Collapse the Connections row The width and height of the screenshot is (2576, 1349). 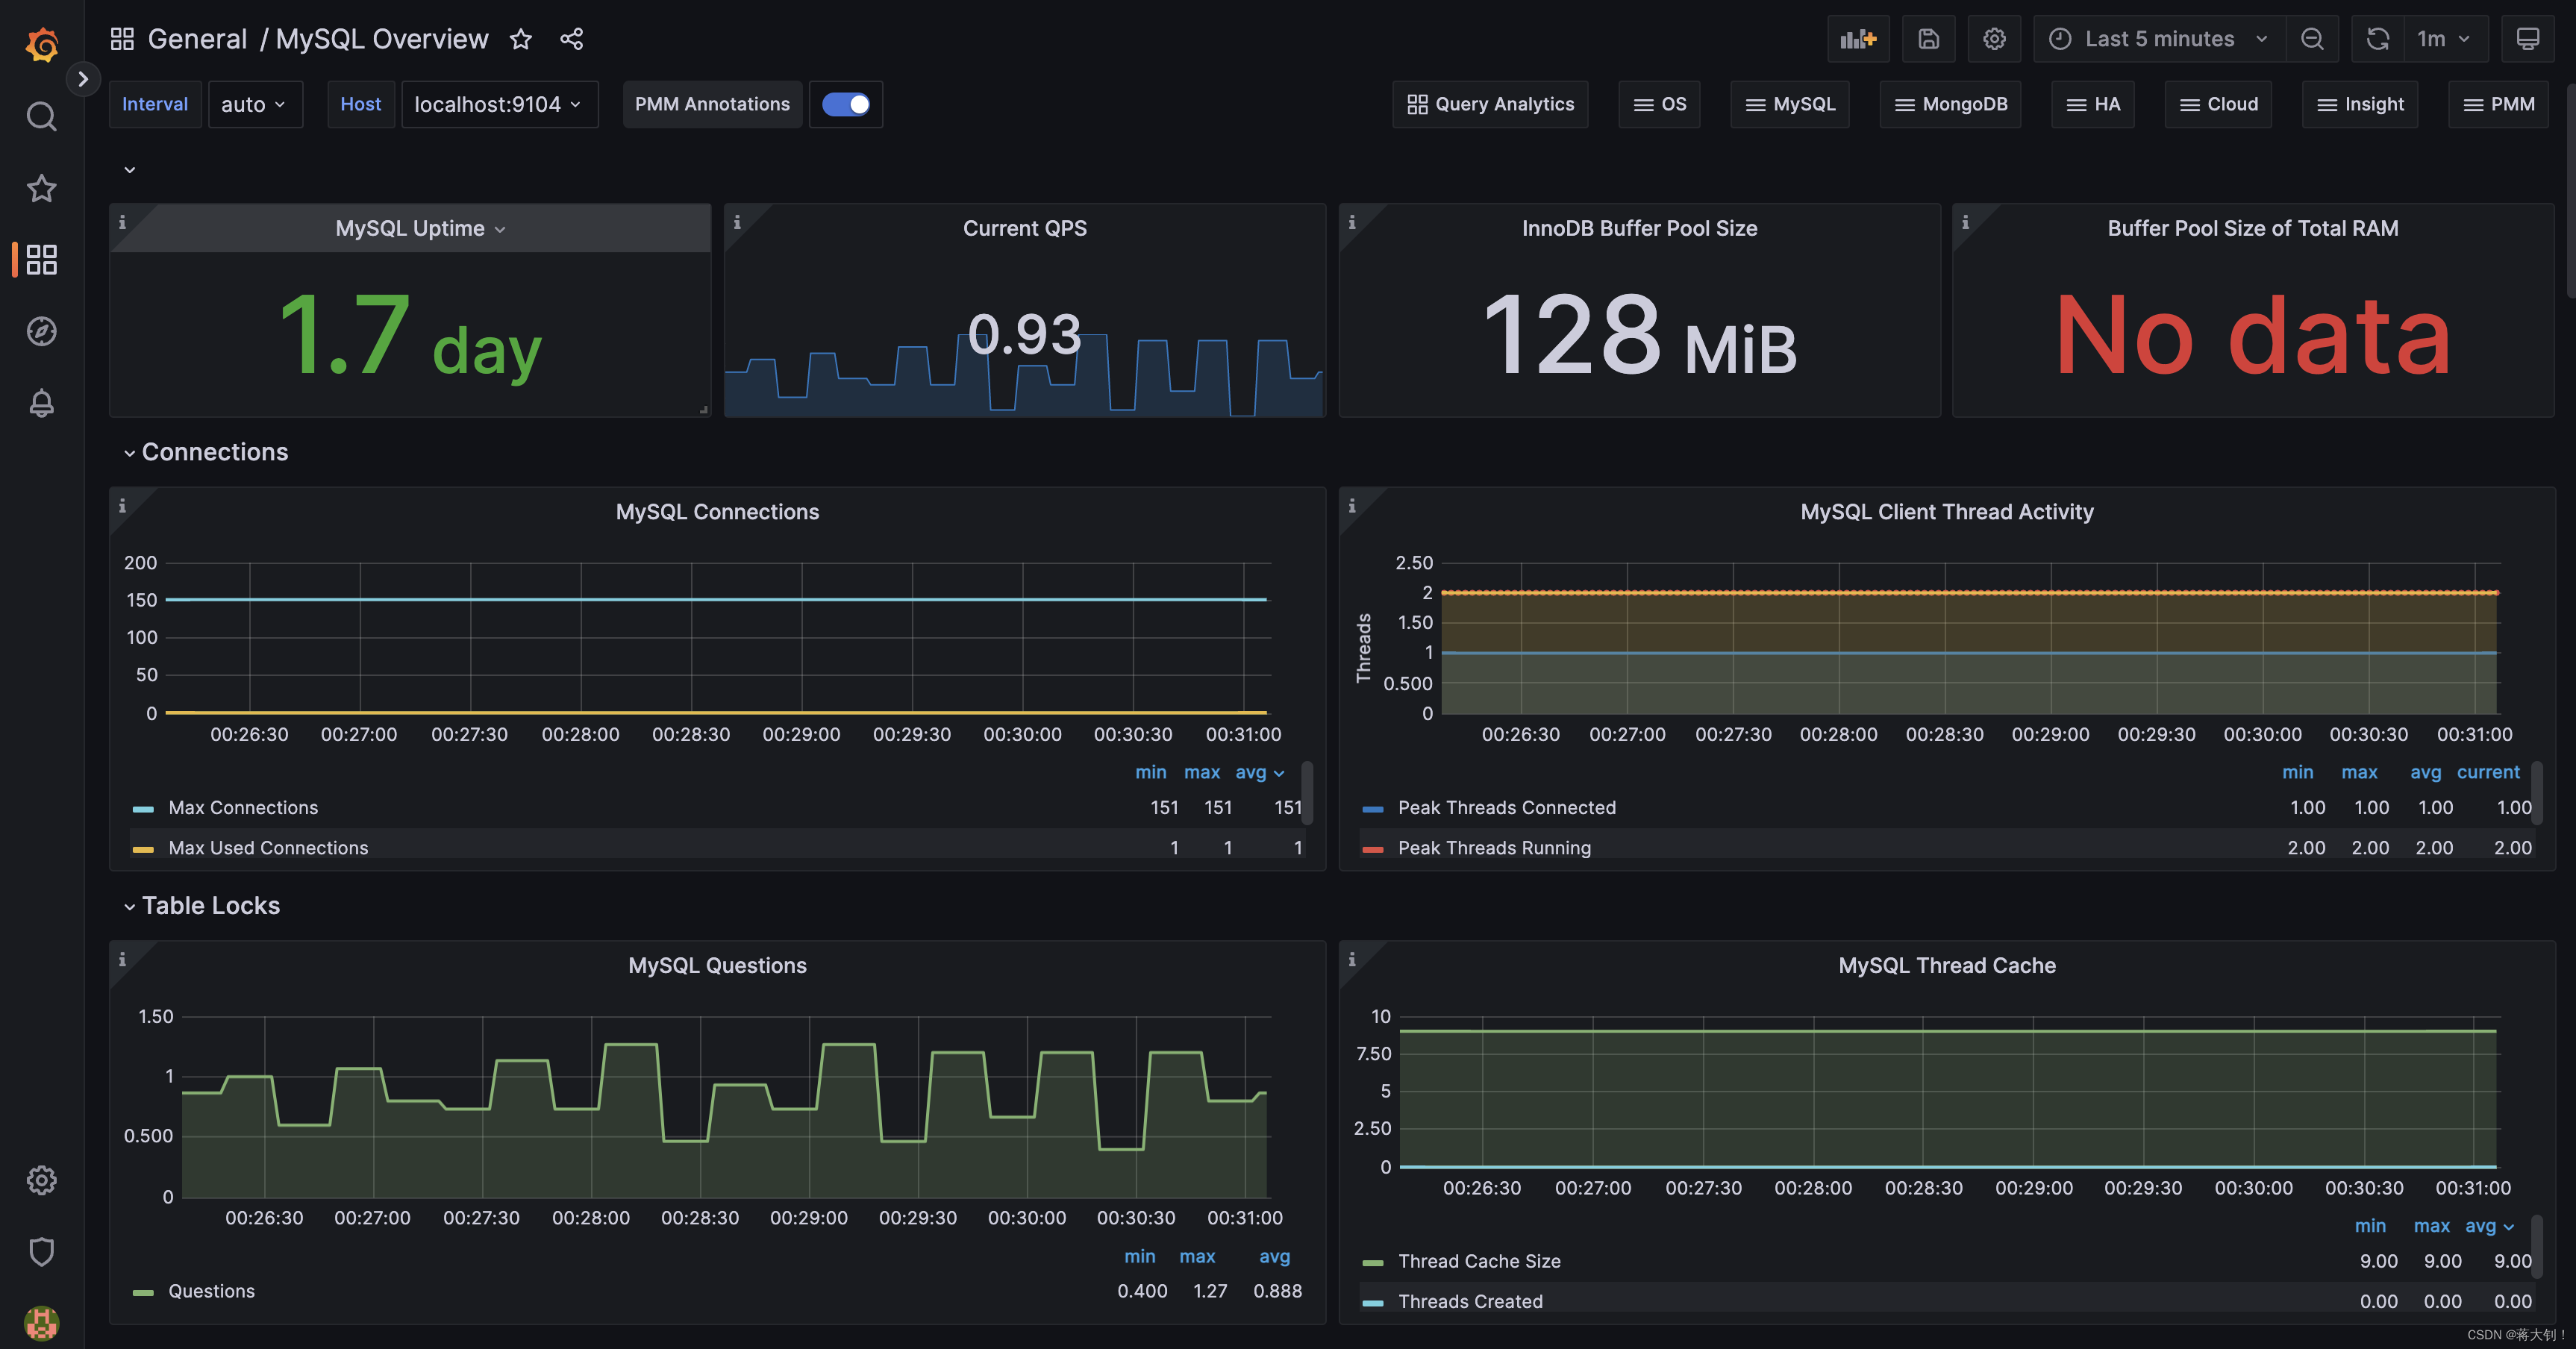point(205,452)
